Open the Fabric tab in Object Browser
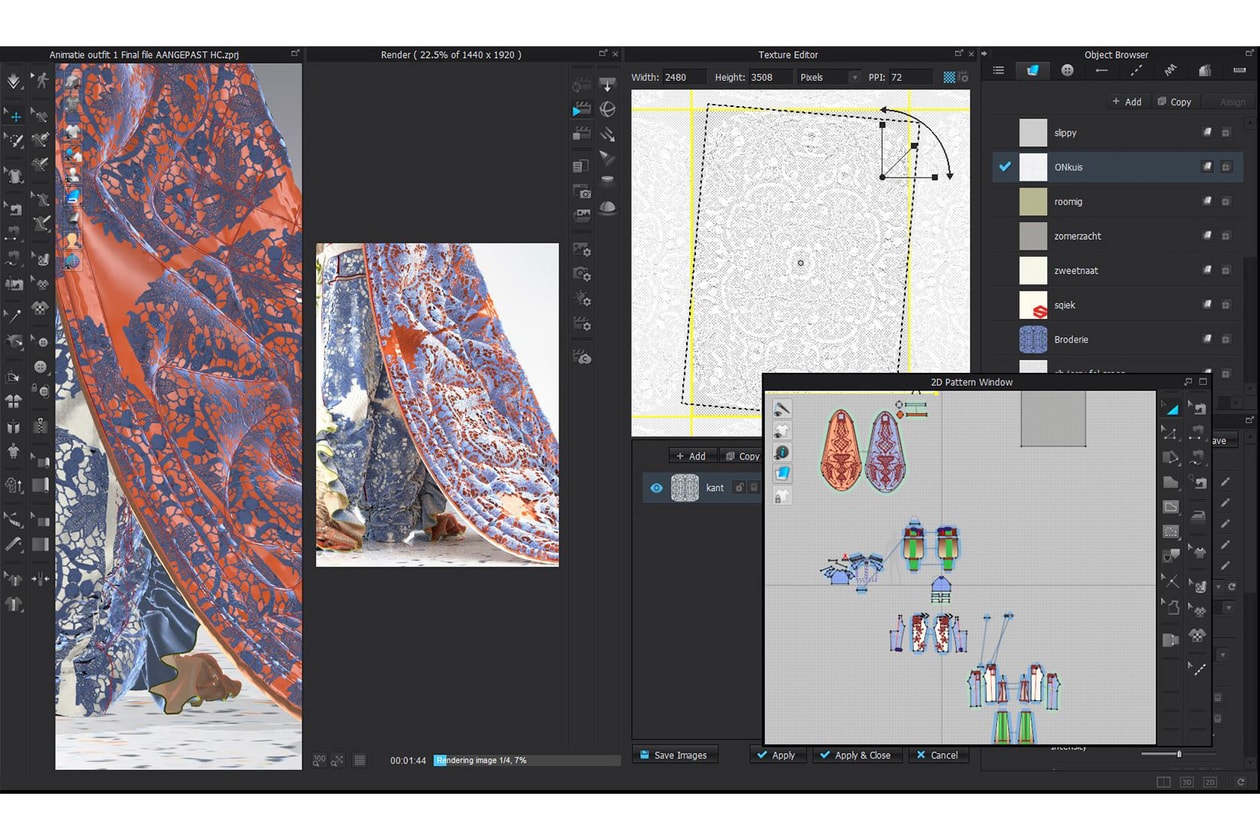 (x=1033, y=71)
